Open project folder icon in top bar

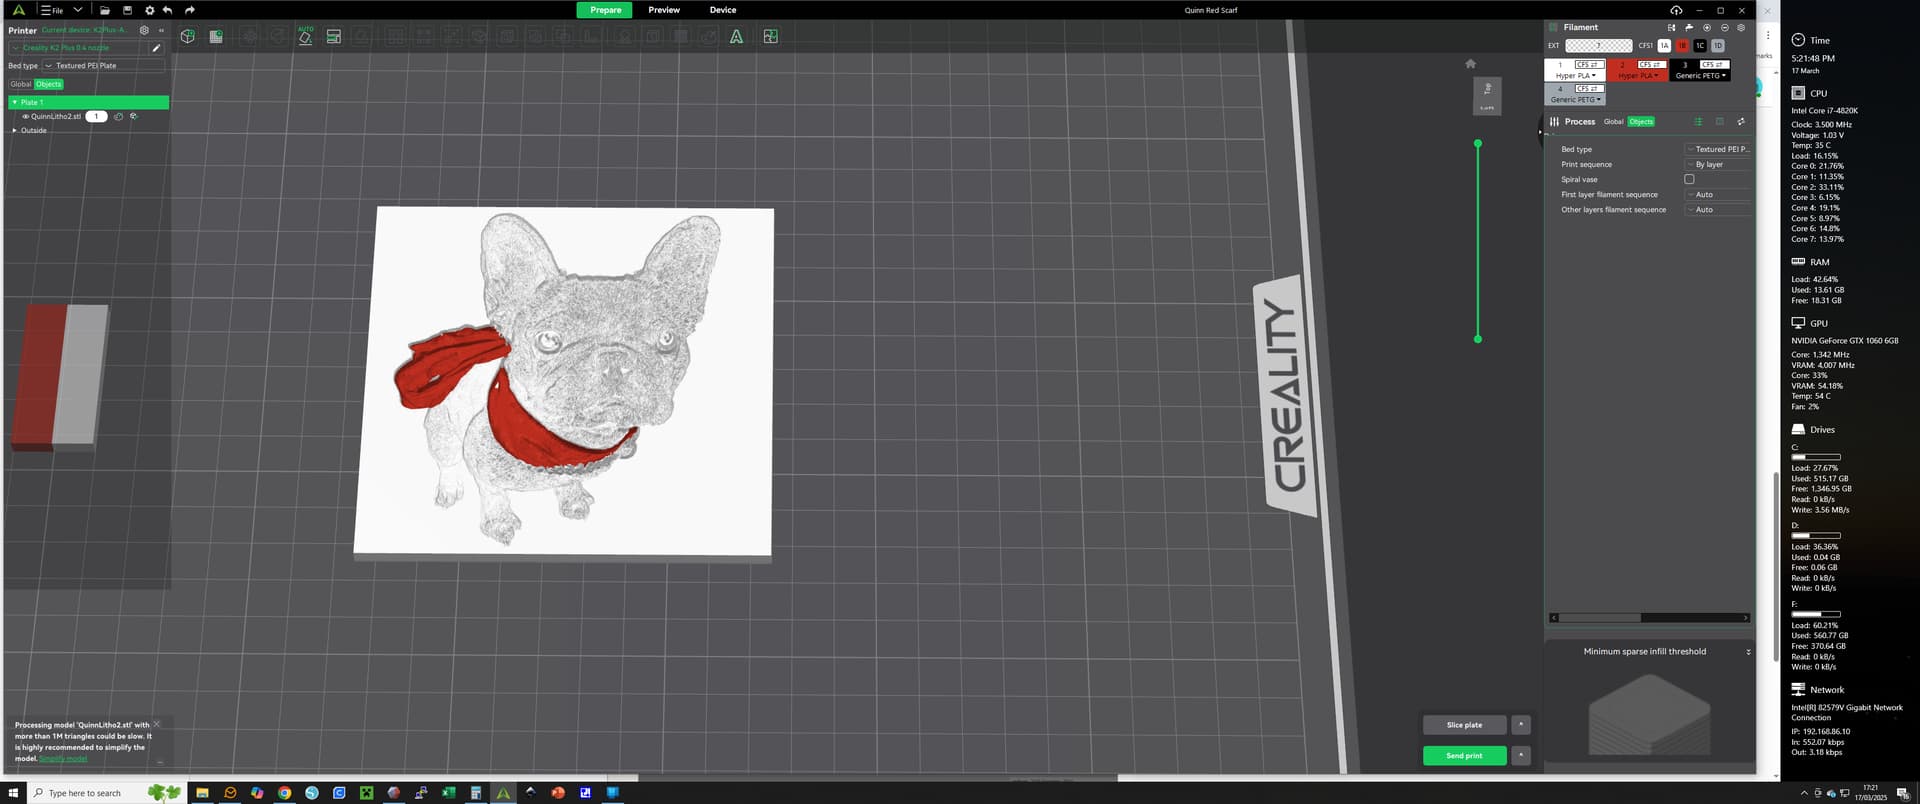(x=104, y=10)
